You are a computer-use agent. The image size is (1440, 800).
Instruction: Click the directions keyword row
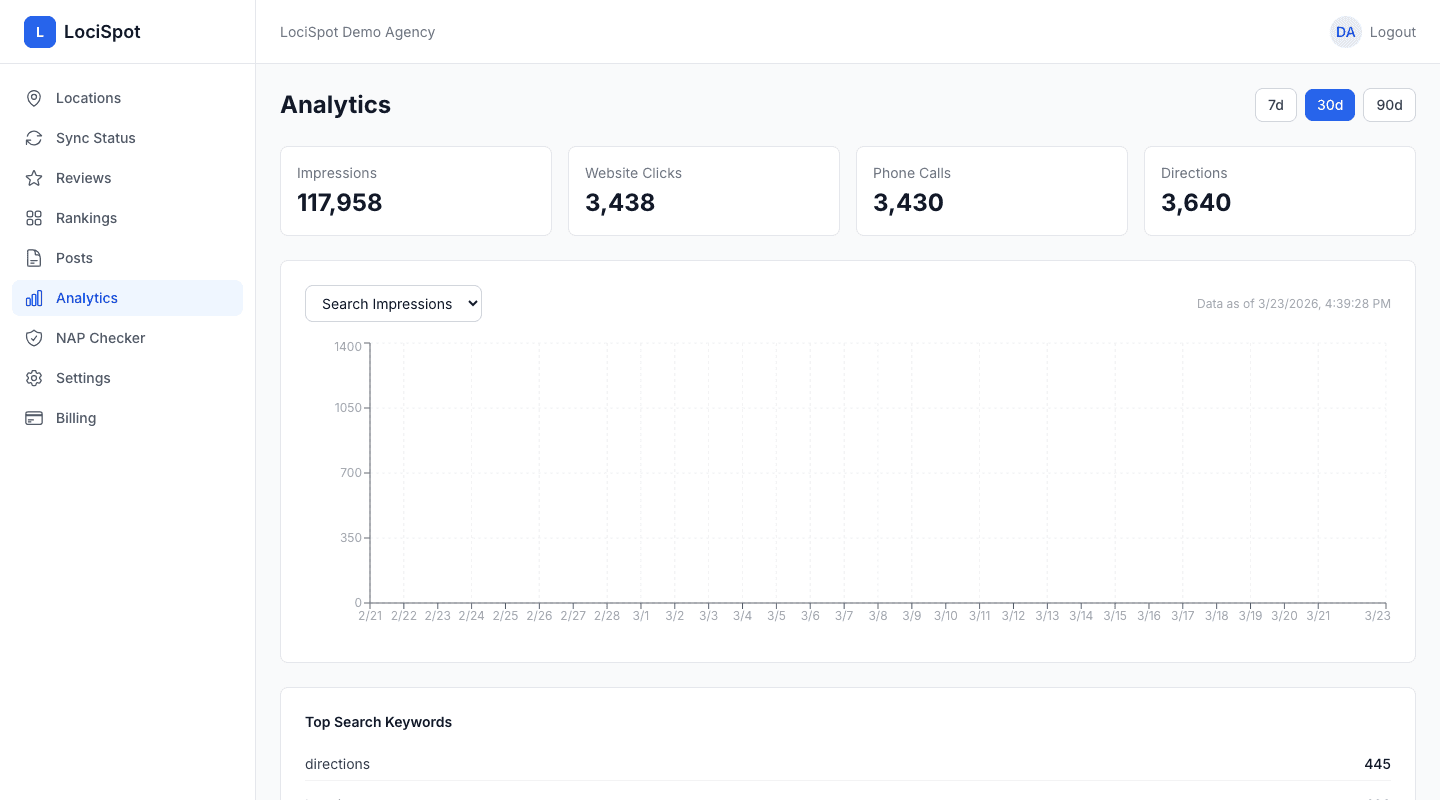coord(848,764)
